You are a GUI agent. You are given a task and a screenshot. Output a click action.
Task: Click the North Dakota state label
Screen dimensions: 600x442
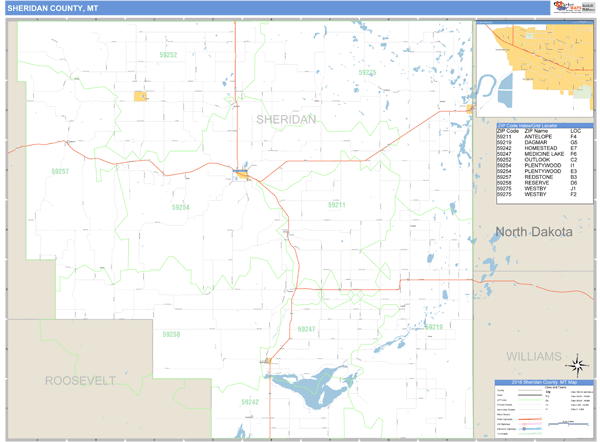point(534,231)
